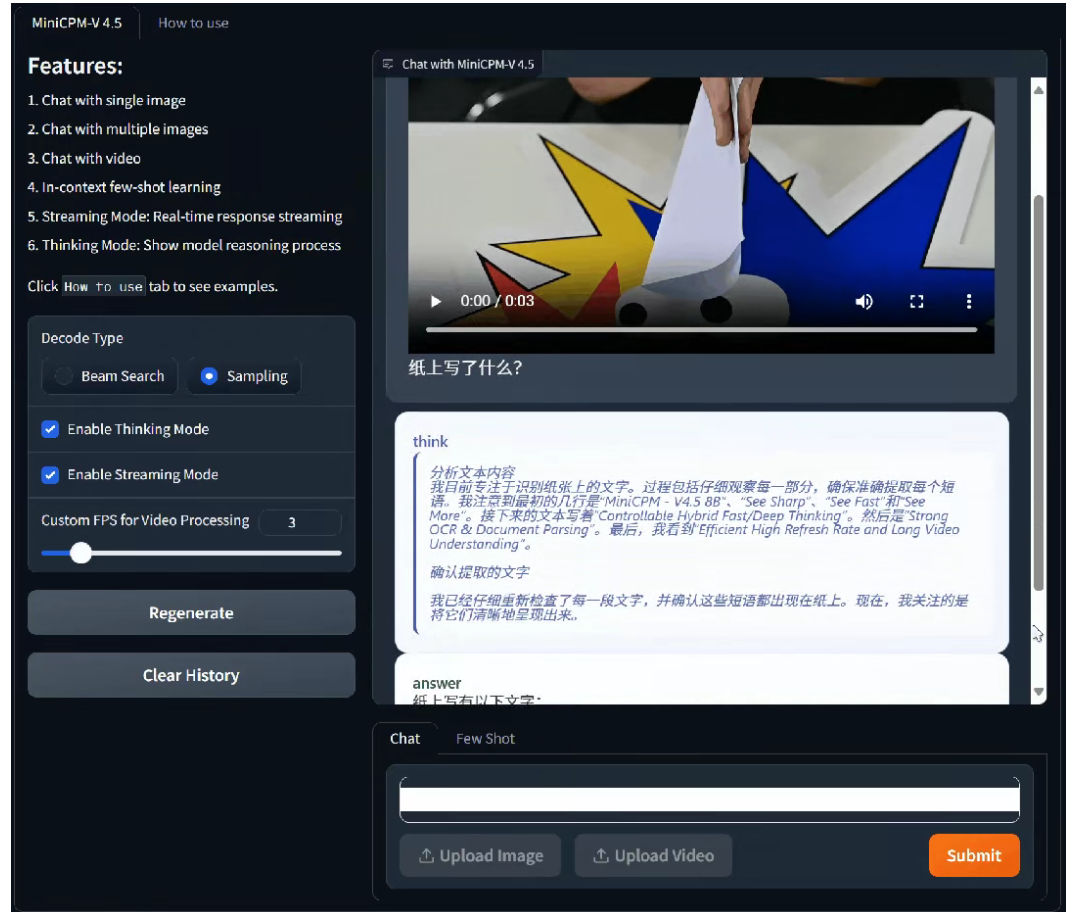Select Sampling decode type

[244, 375]
